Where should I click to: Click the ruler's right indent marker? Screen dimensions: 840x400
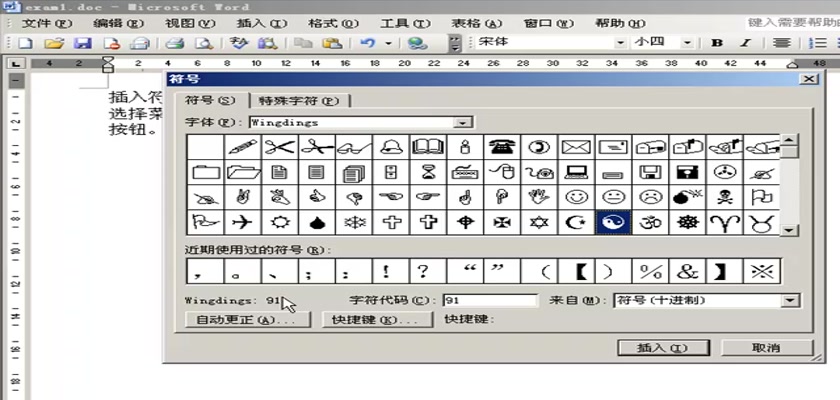[792, 66]
